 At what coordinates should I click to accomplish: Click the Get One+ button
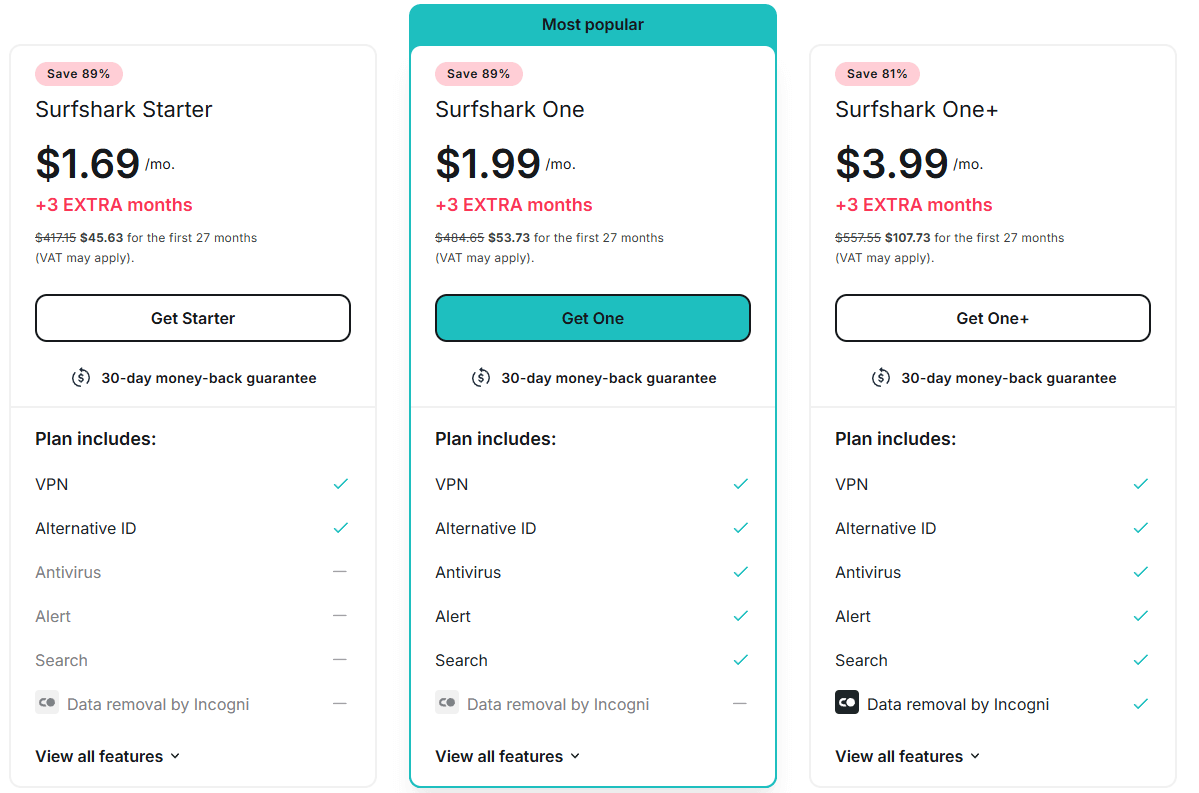point(993,318)
